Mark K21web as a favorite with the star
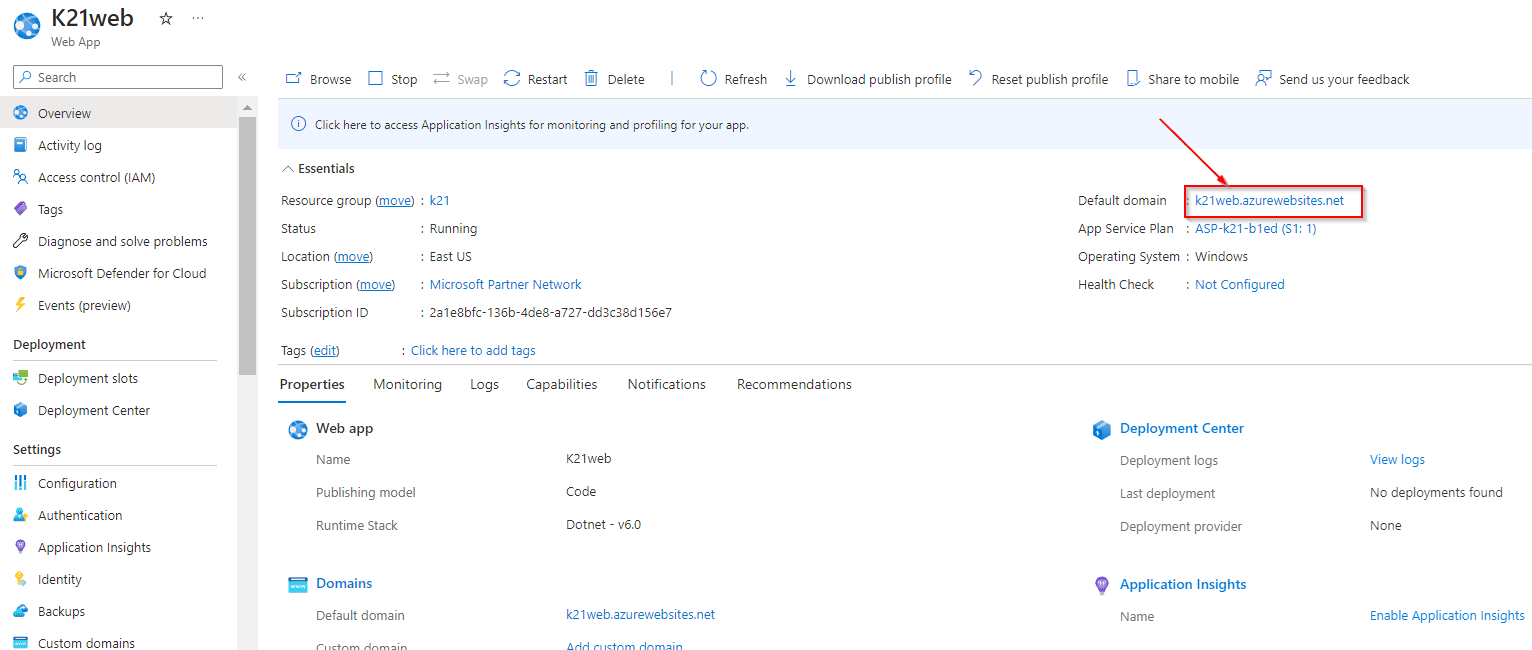This screenshot has width=1532, height=650. point(164,17)
